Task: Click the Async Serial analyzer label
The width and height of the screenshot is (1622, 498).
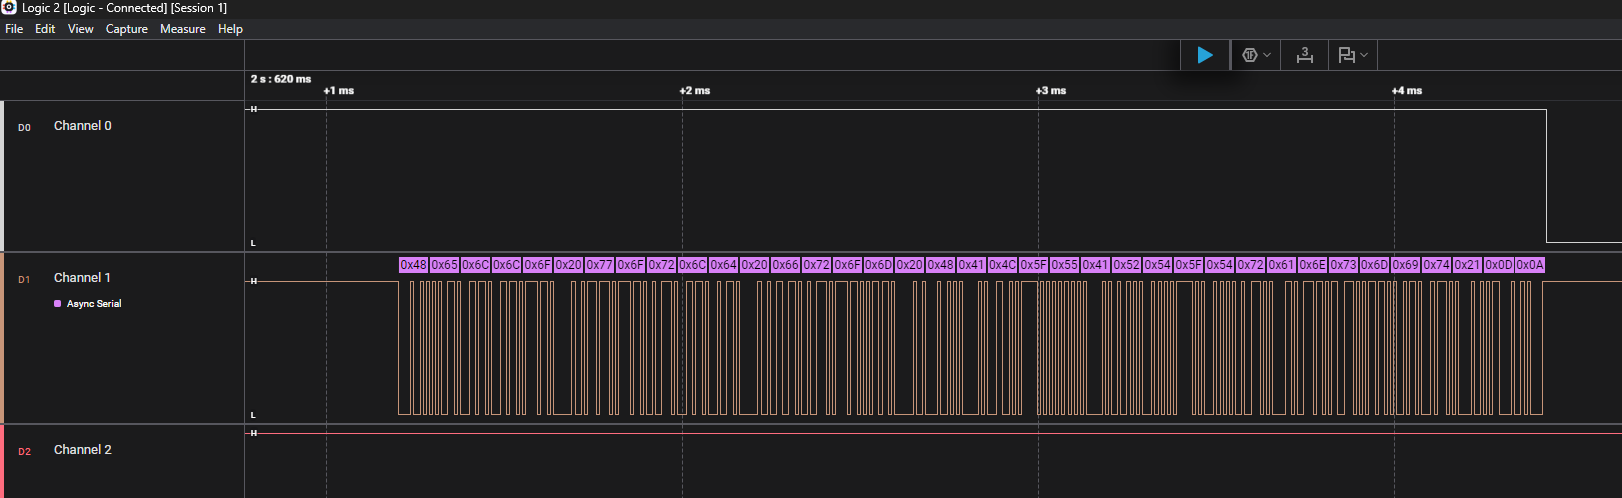Action: click(x=94, y=304)
